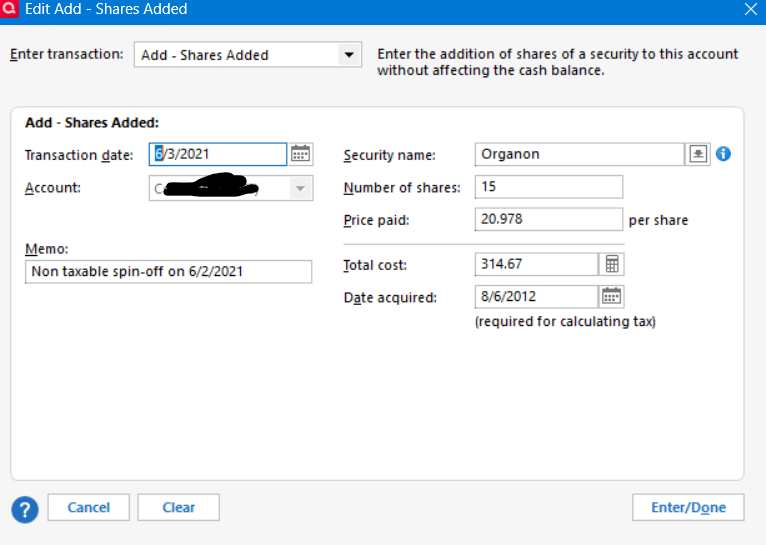Click the Transaction date field
The image size is (766, 545).
[x=218, y=154]
